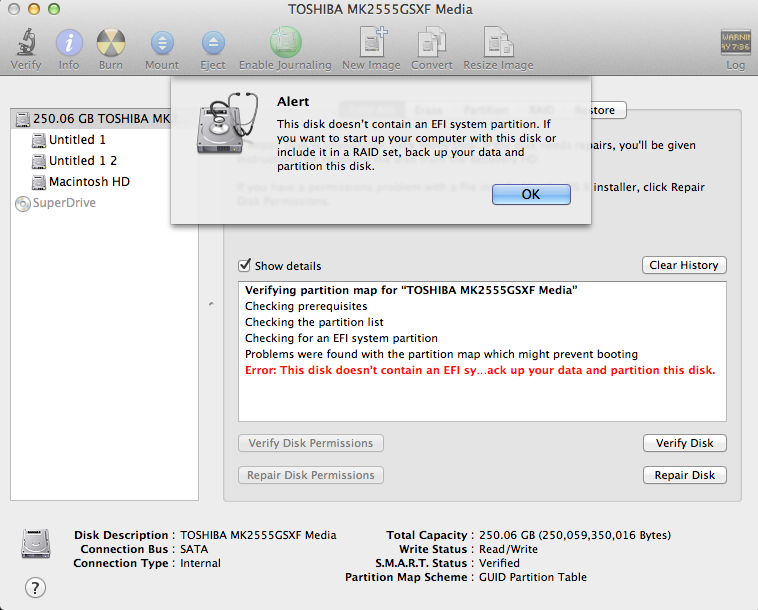Click the Verify Disk button

685,443
